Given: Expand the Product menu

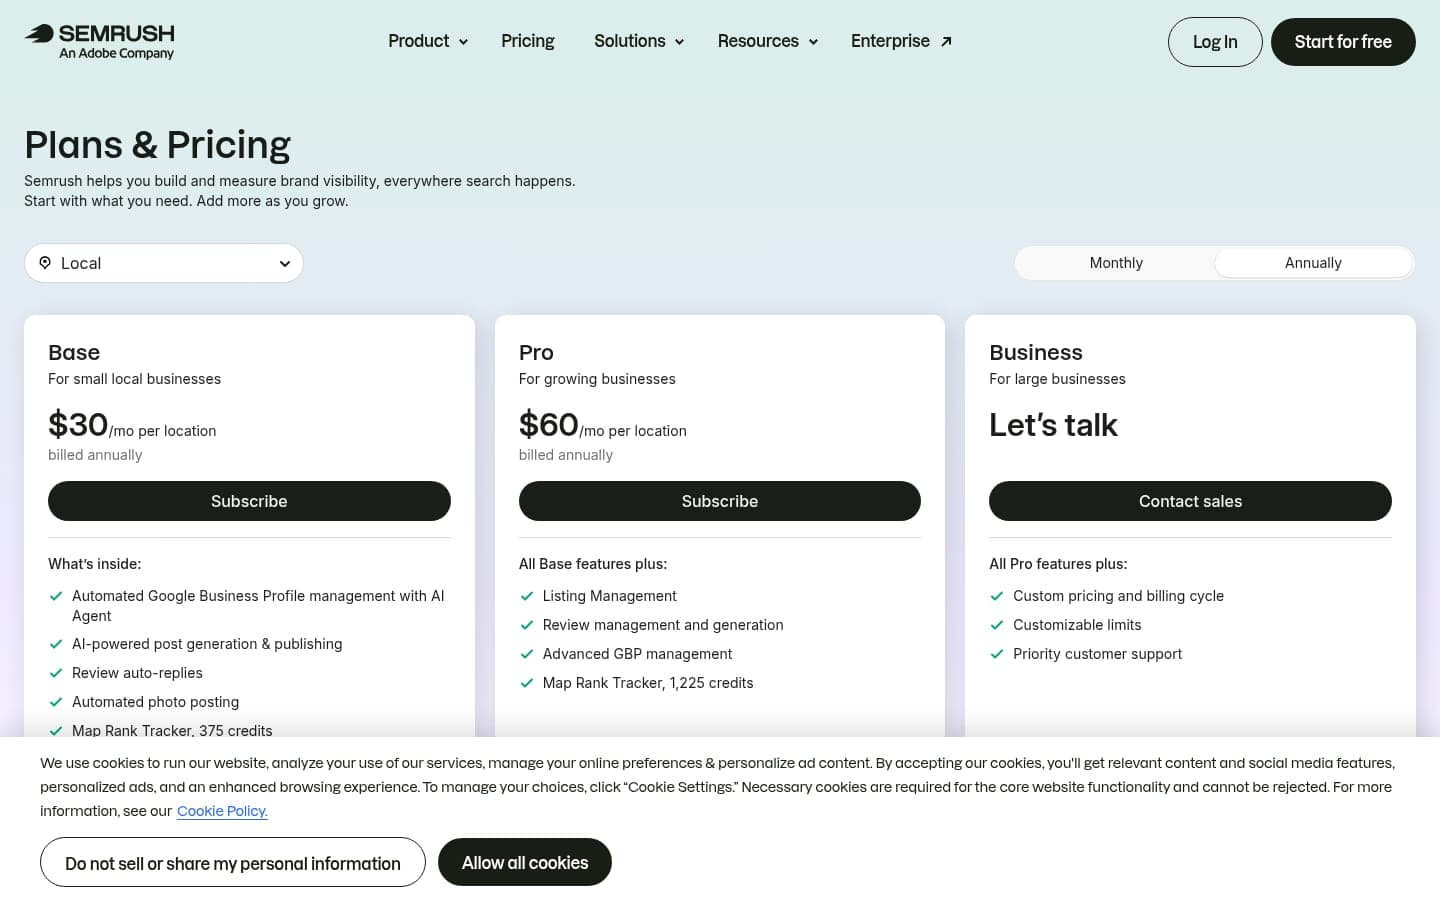Looking at the screenshot, I should [x=428, y=41].
